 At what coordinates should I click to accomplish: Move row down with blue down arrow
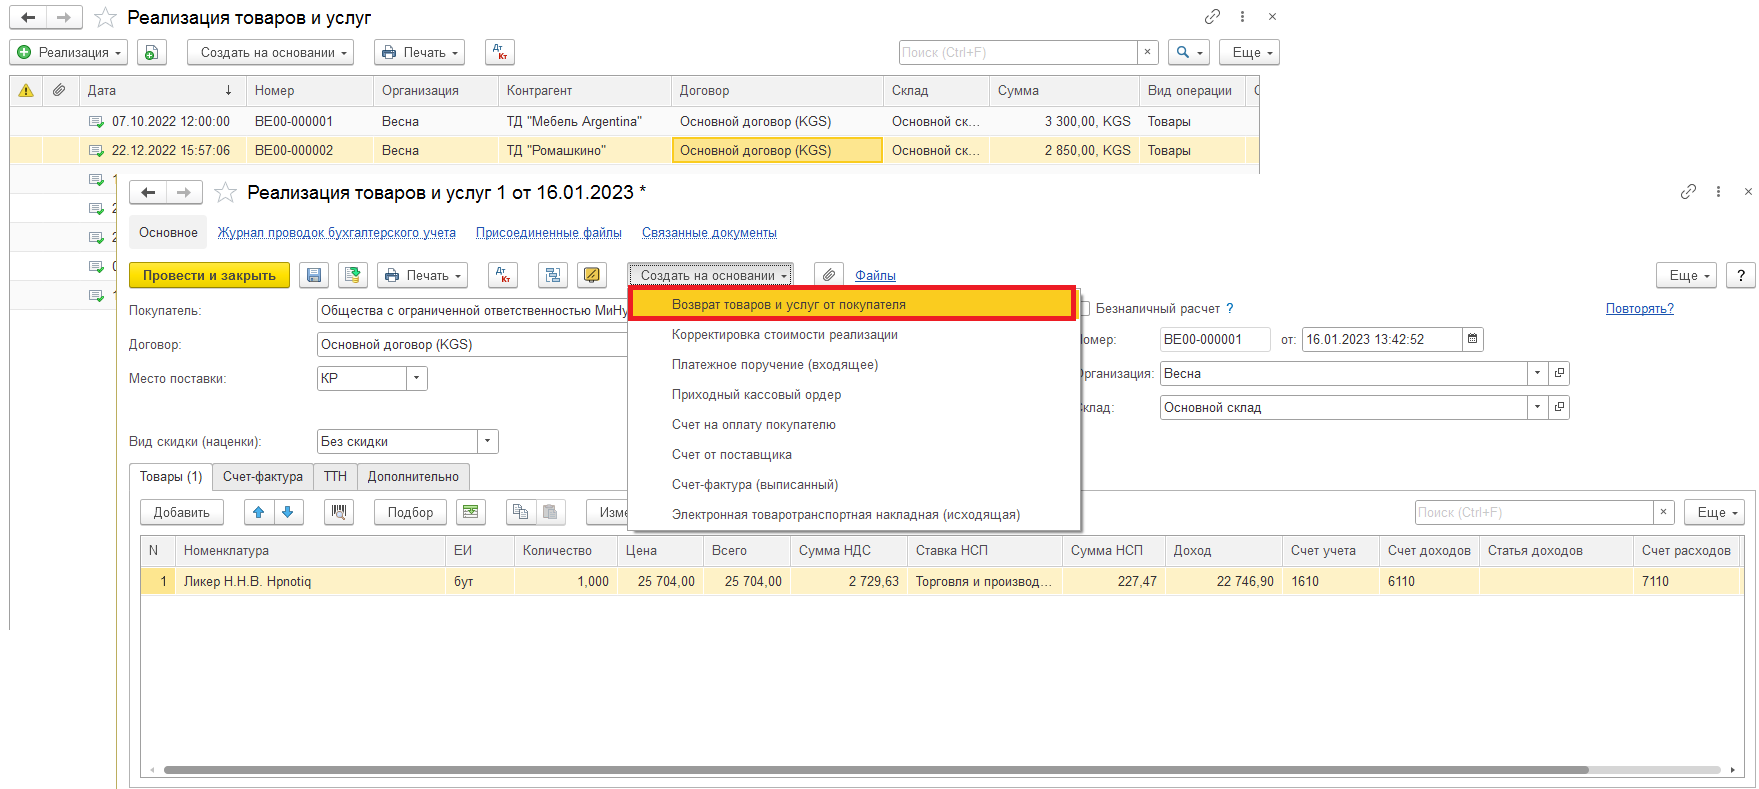coord(288,512)
